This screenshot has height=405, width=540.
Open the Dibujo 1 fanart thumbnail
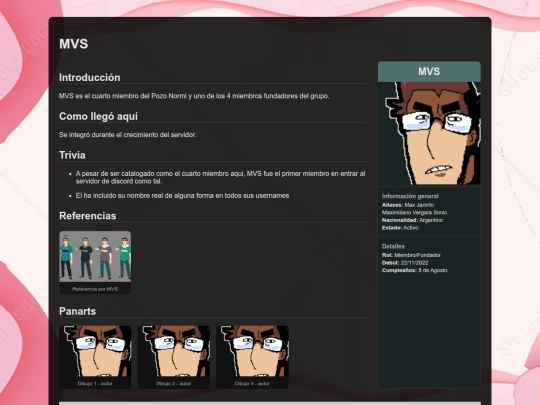pyautogui.click(x=95, y=351)
